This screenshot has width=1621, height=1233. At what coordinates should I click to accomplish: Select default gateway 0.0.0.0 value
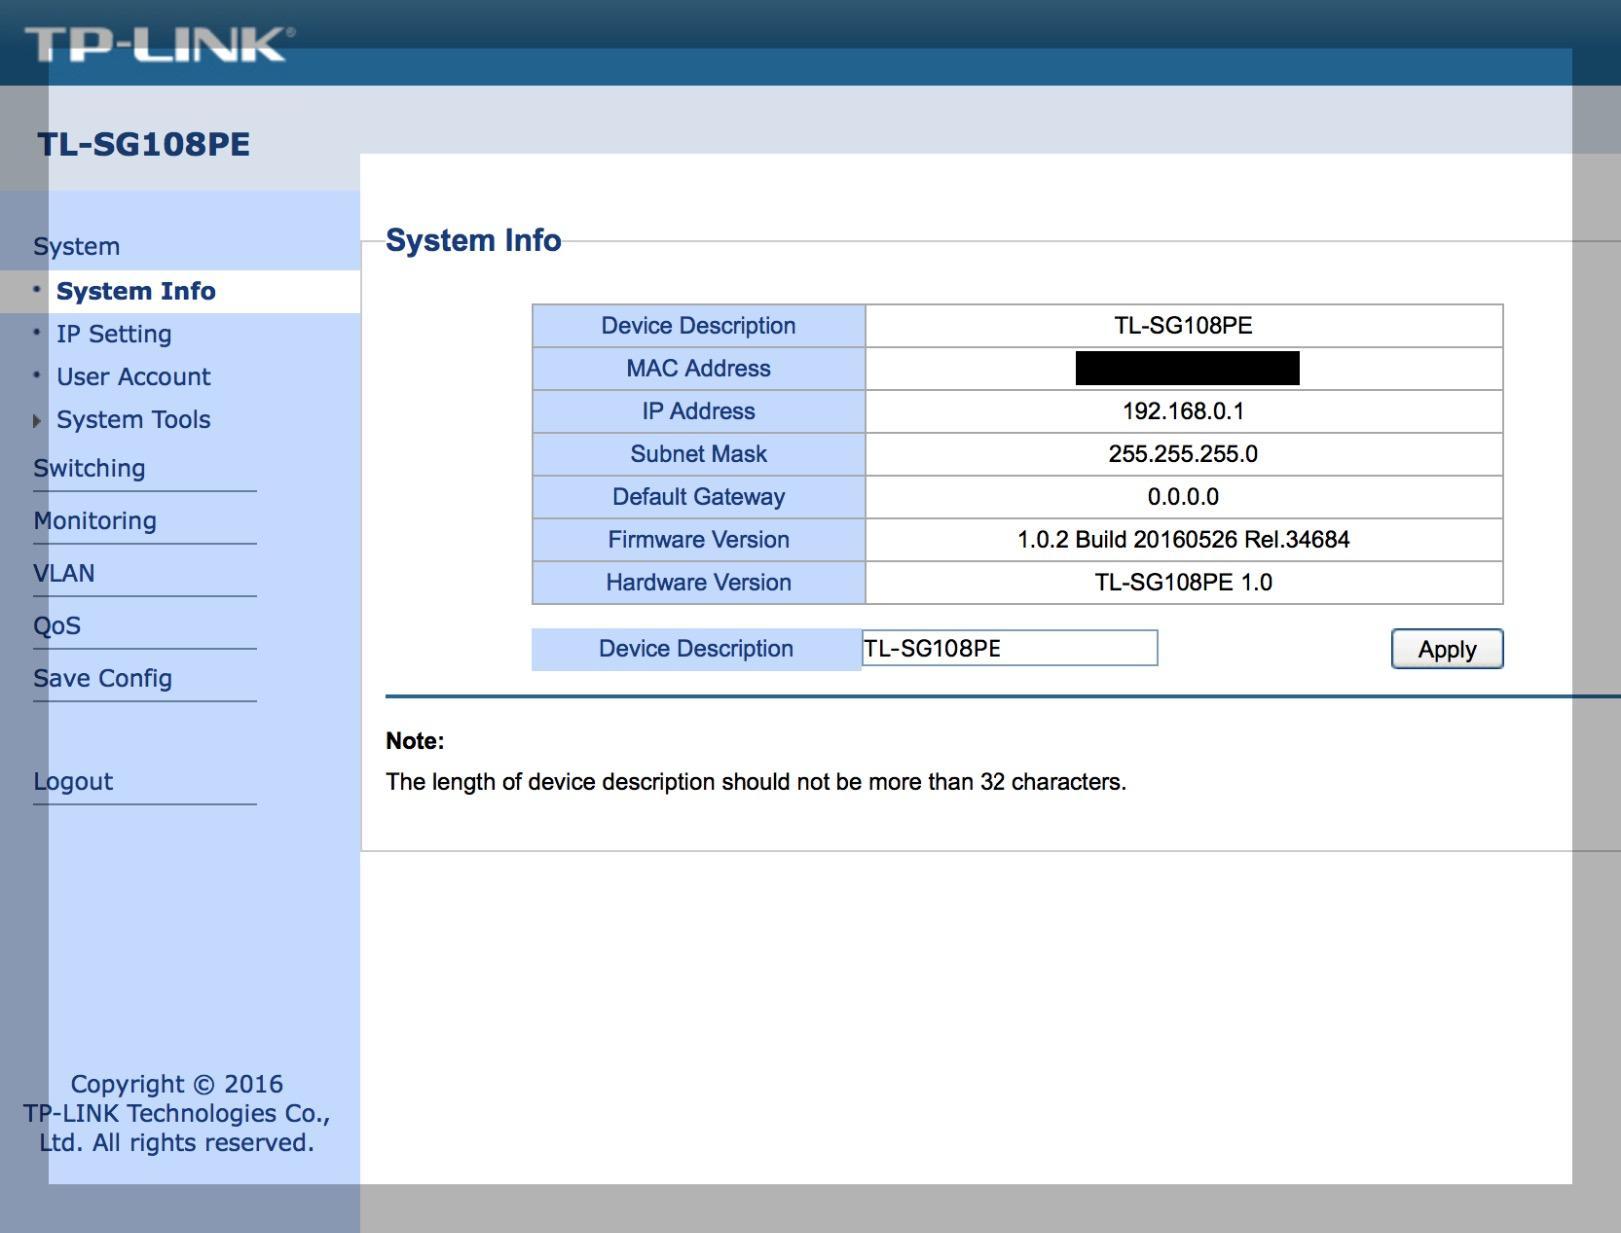tap(1183, 497)
